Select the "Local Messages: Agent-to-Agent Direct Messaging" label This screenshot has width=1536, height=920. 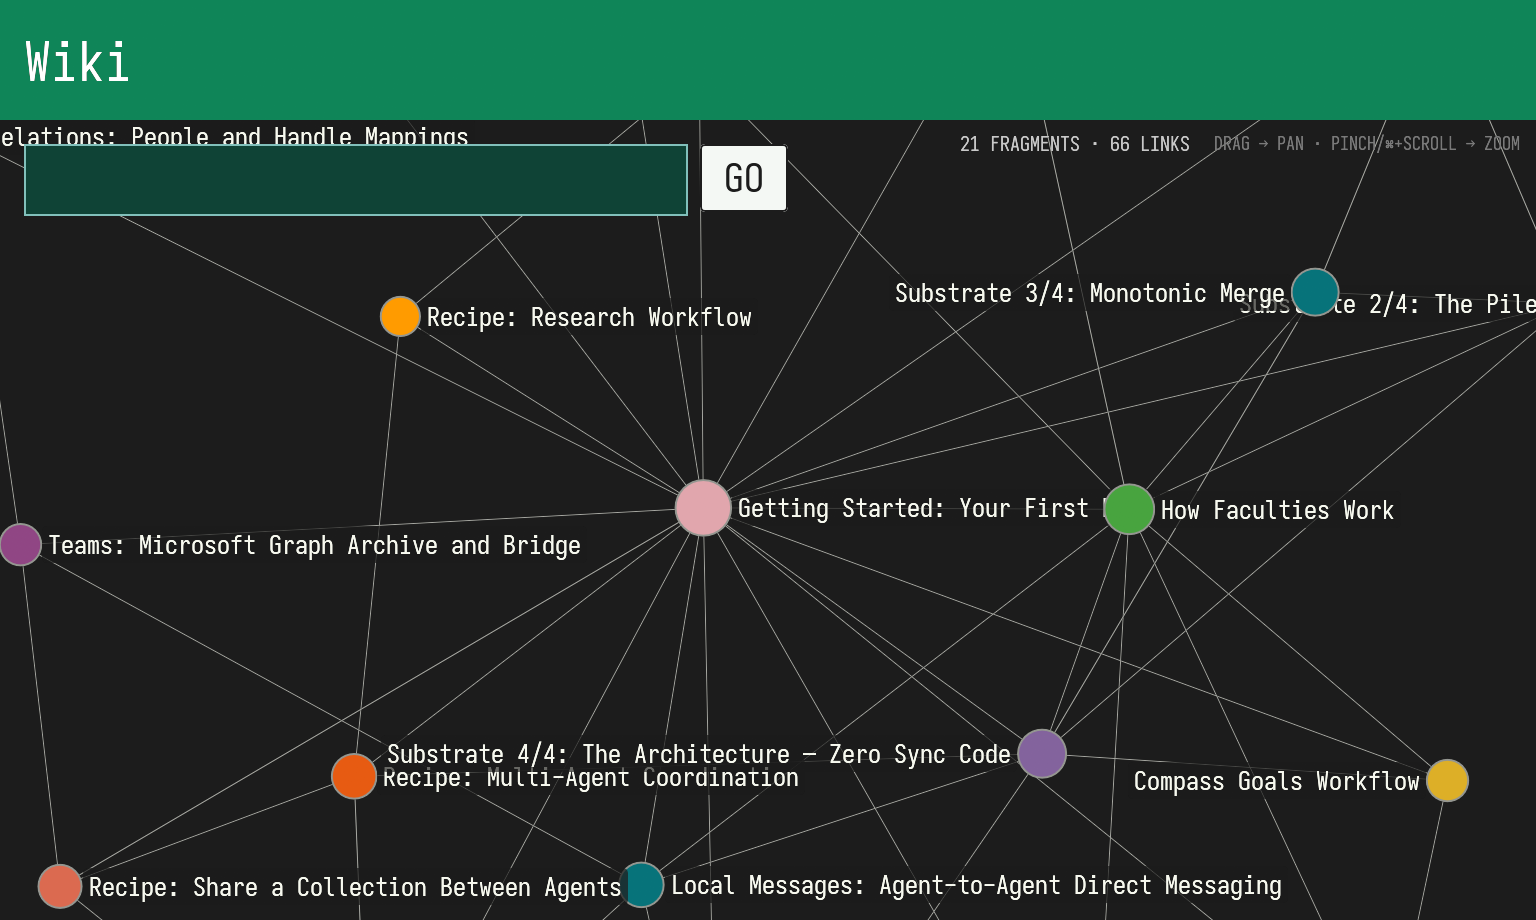(x=976, y=885)
